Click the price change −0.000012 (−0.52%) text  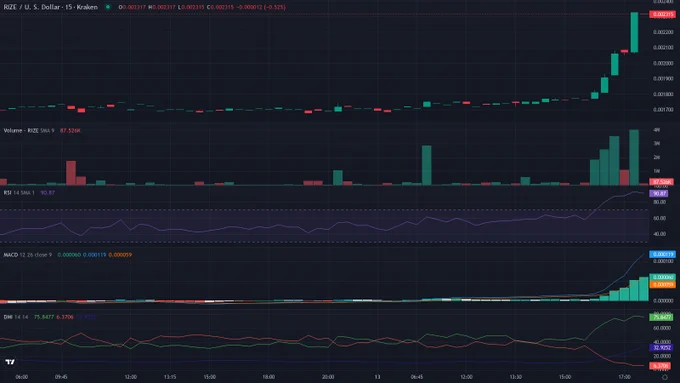point(261,7)
